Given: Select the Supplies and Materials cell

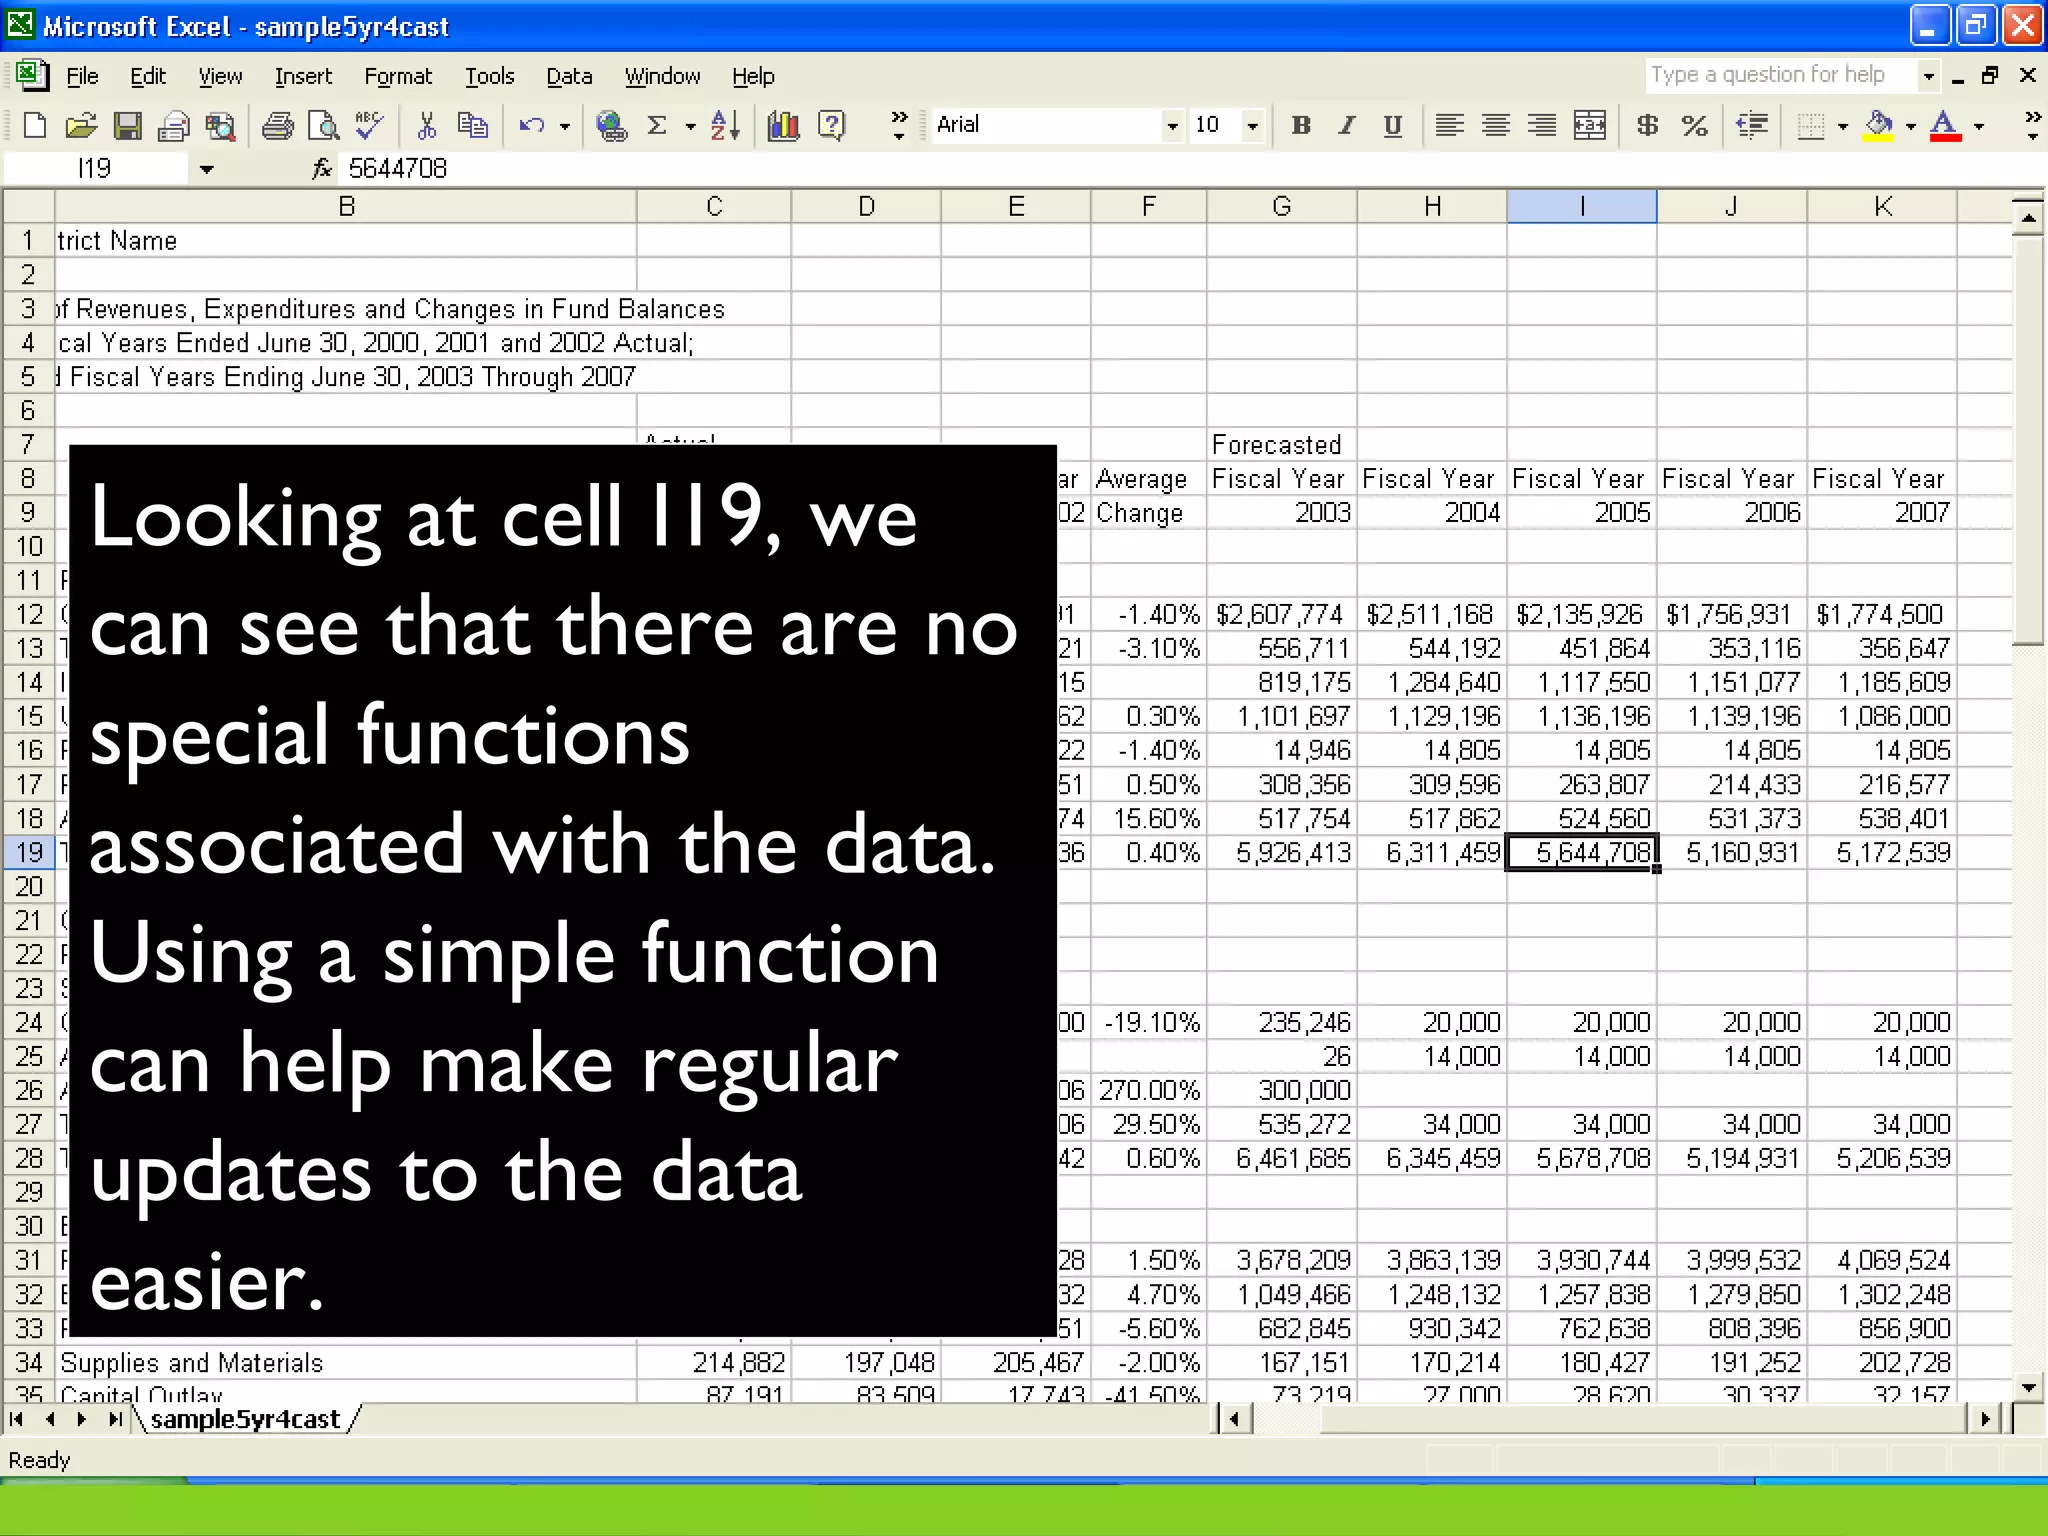Looking at the screenshot, I should (x=346, y=1363).
